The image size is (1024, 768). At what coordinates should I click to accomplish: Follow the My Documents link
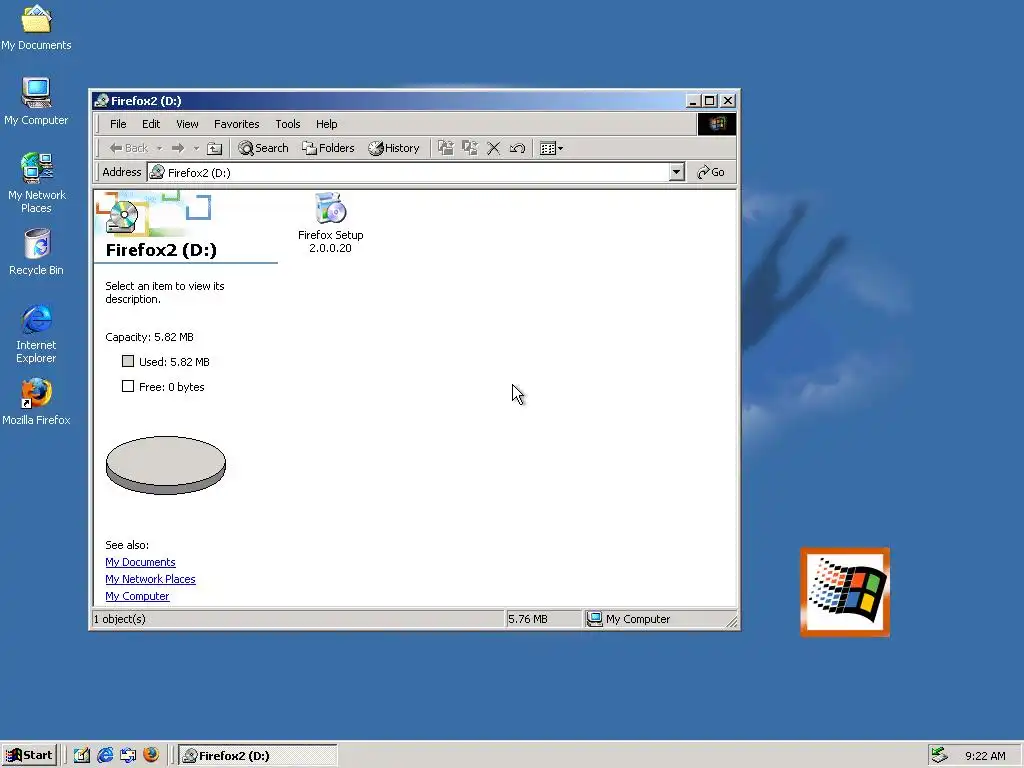coord(140,562)
